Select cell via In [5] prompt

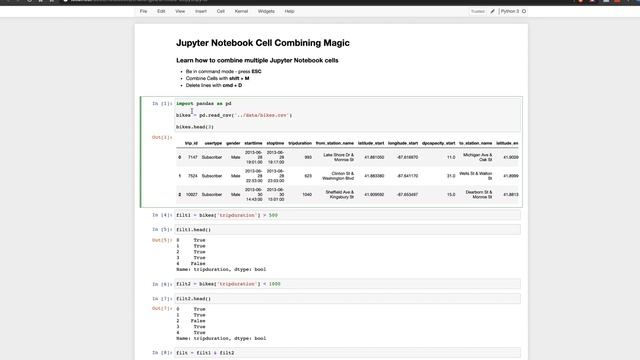coord(162,230)
